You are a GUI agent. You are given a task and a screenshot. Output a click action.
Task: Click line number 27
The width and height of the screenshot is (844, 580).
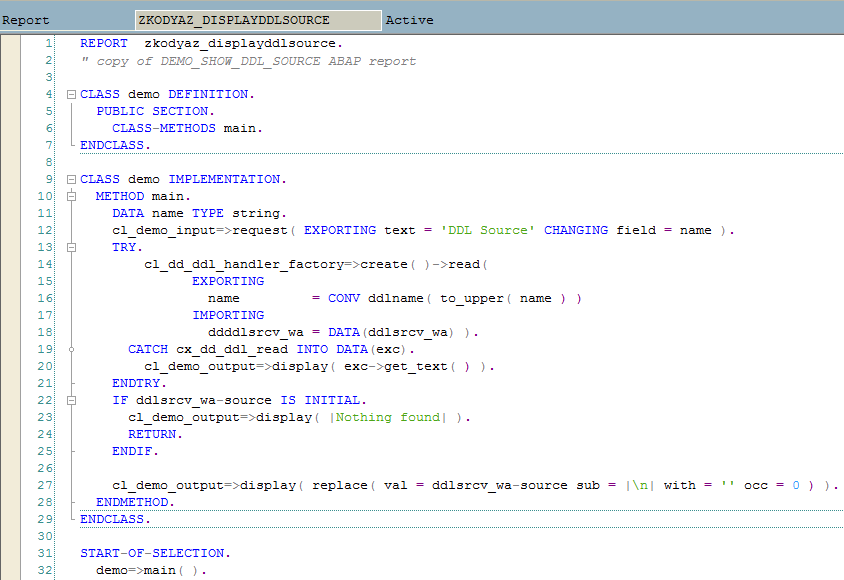tap(43, 485)
